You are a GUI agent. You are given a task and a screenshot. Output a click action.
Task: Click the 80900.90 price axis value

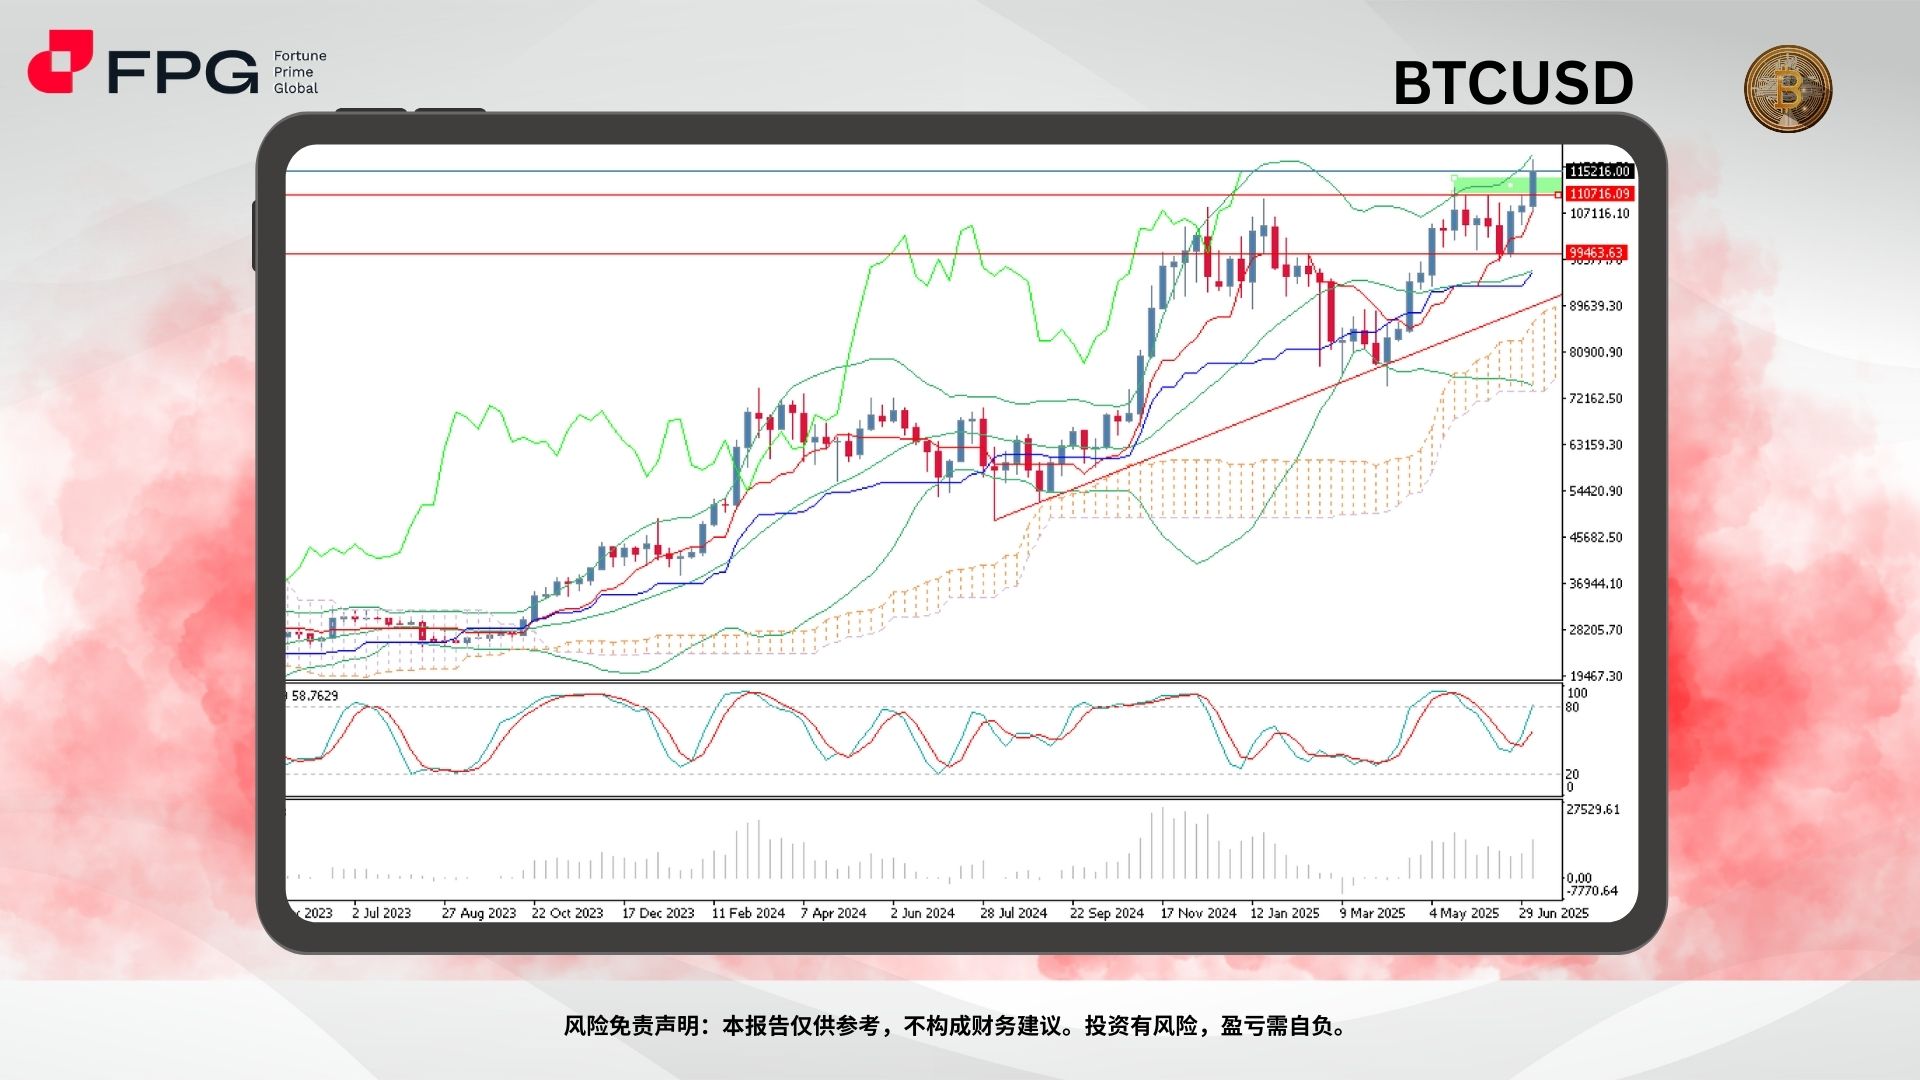click(1596, 352)
